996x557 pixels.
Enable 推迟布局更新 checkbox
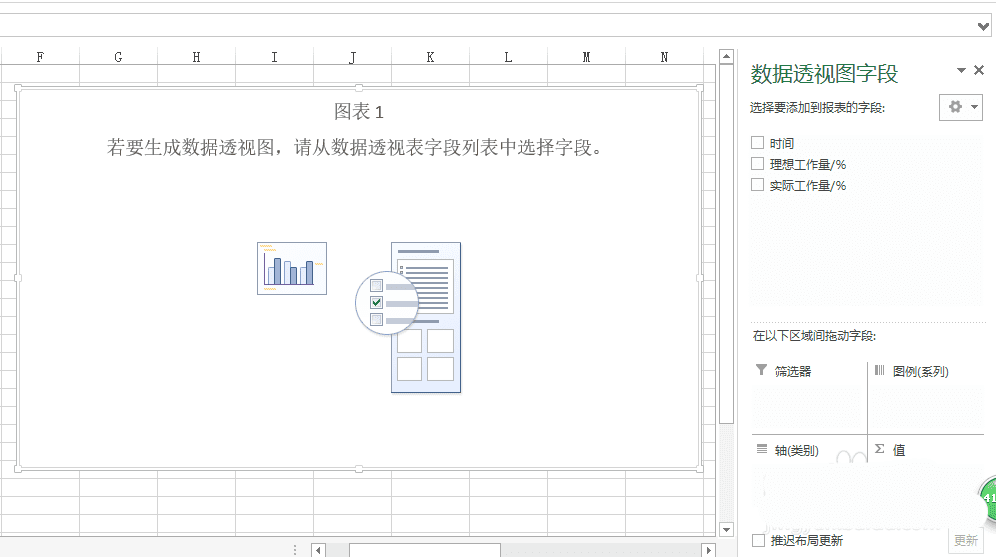[758, 540]
